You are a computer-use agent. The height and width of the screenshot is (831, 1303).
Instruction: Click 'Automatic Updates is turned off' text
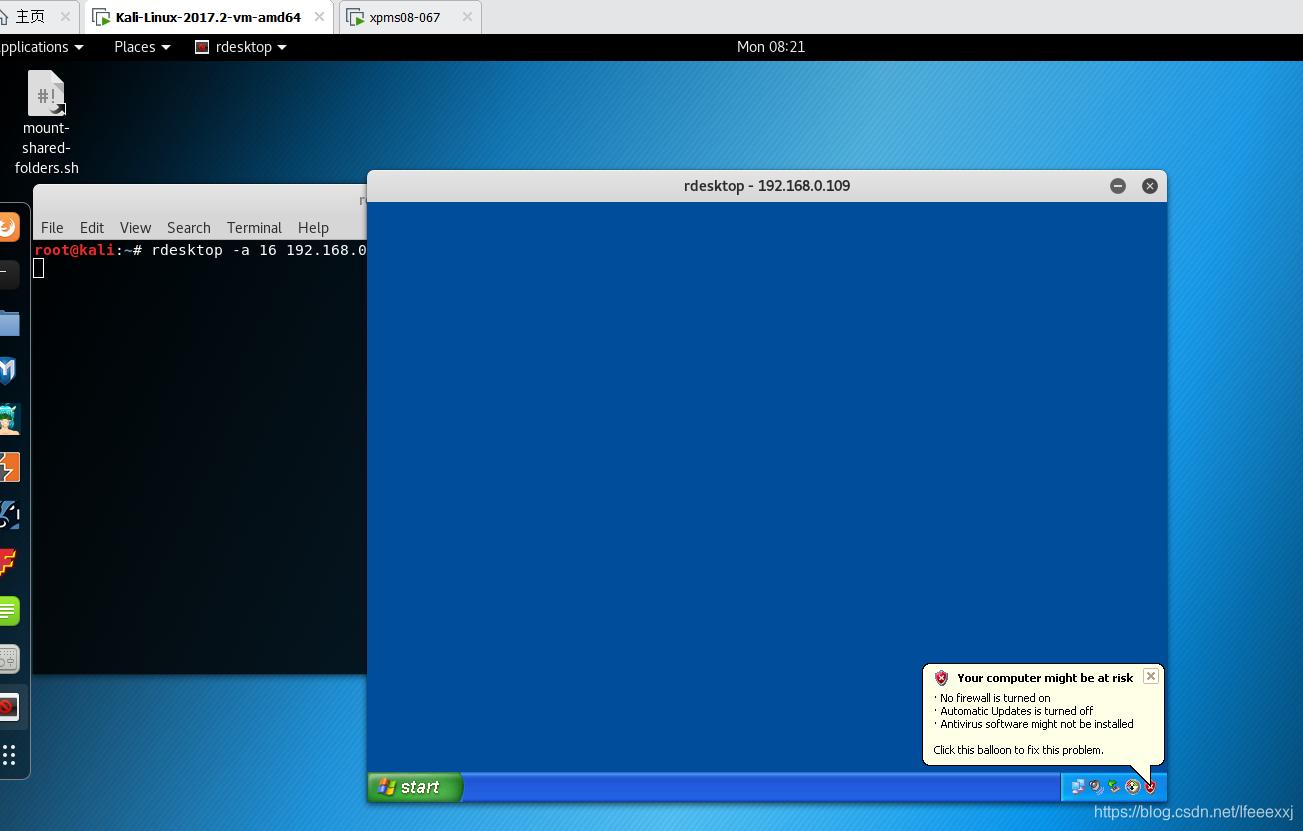1016,711
